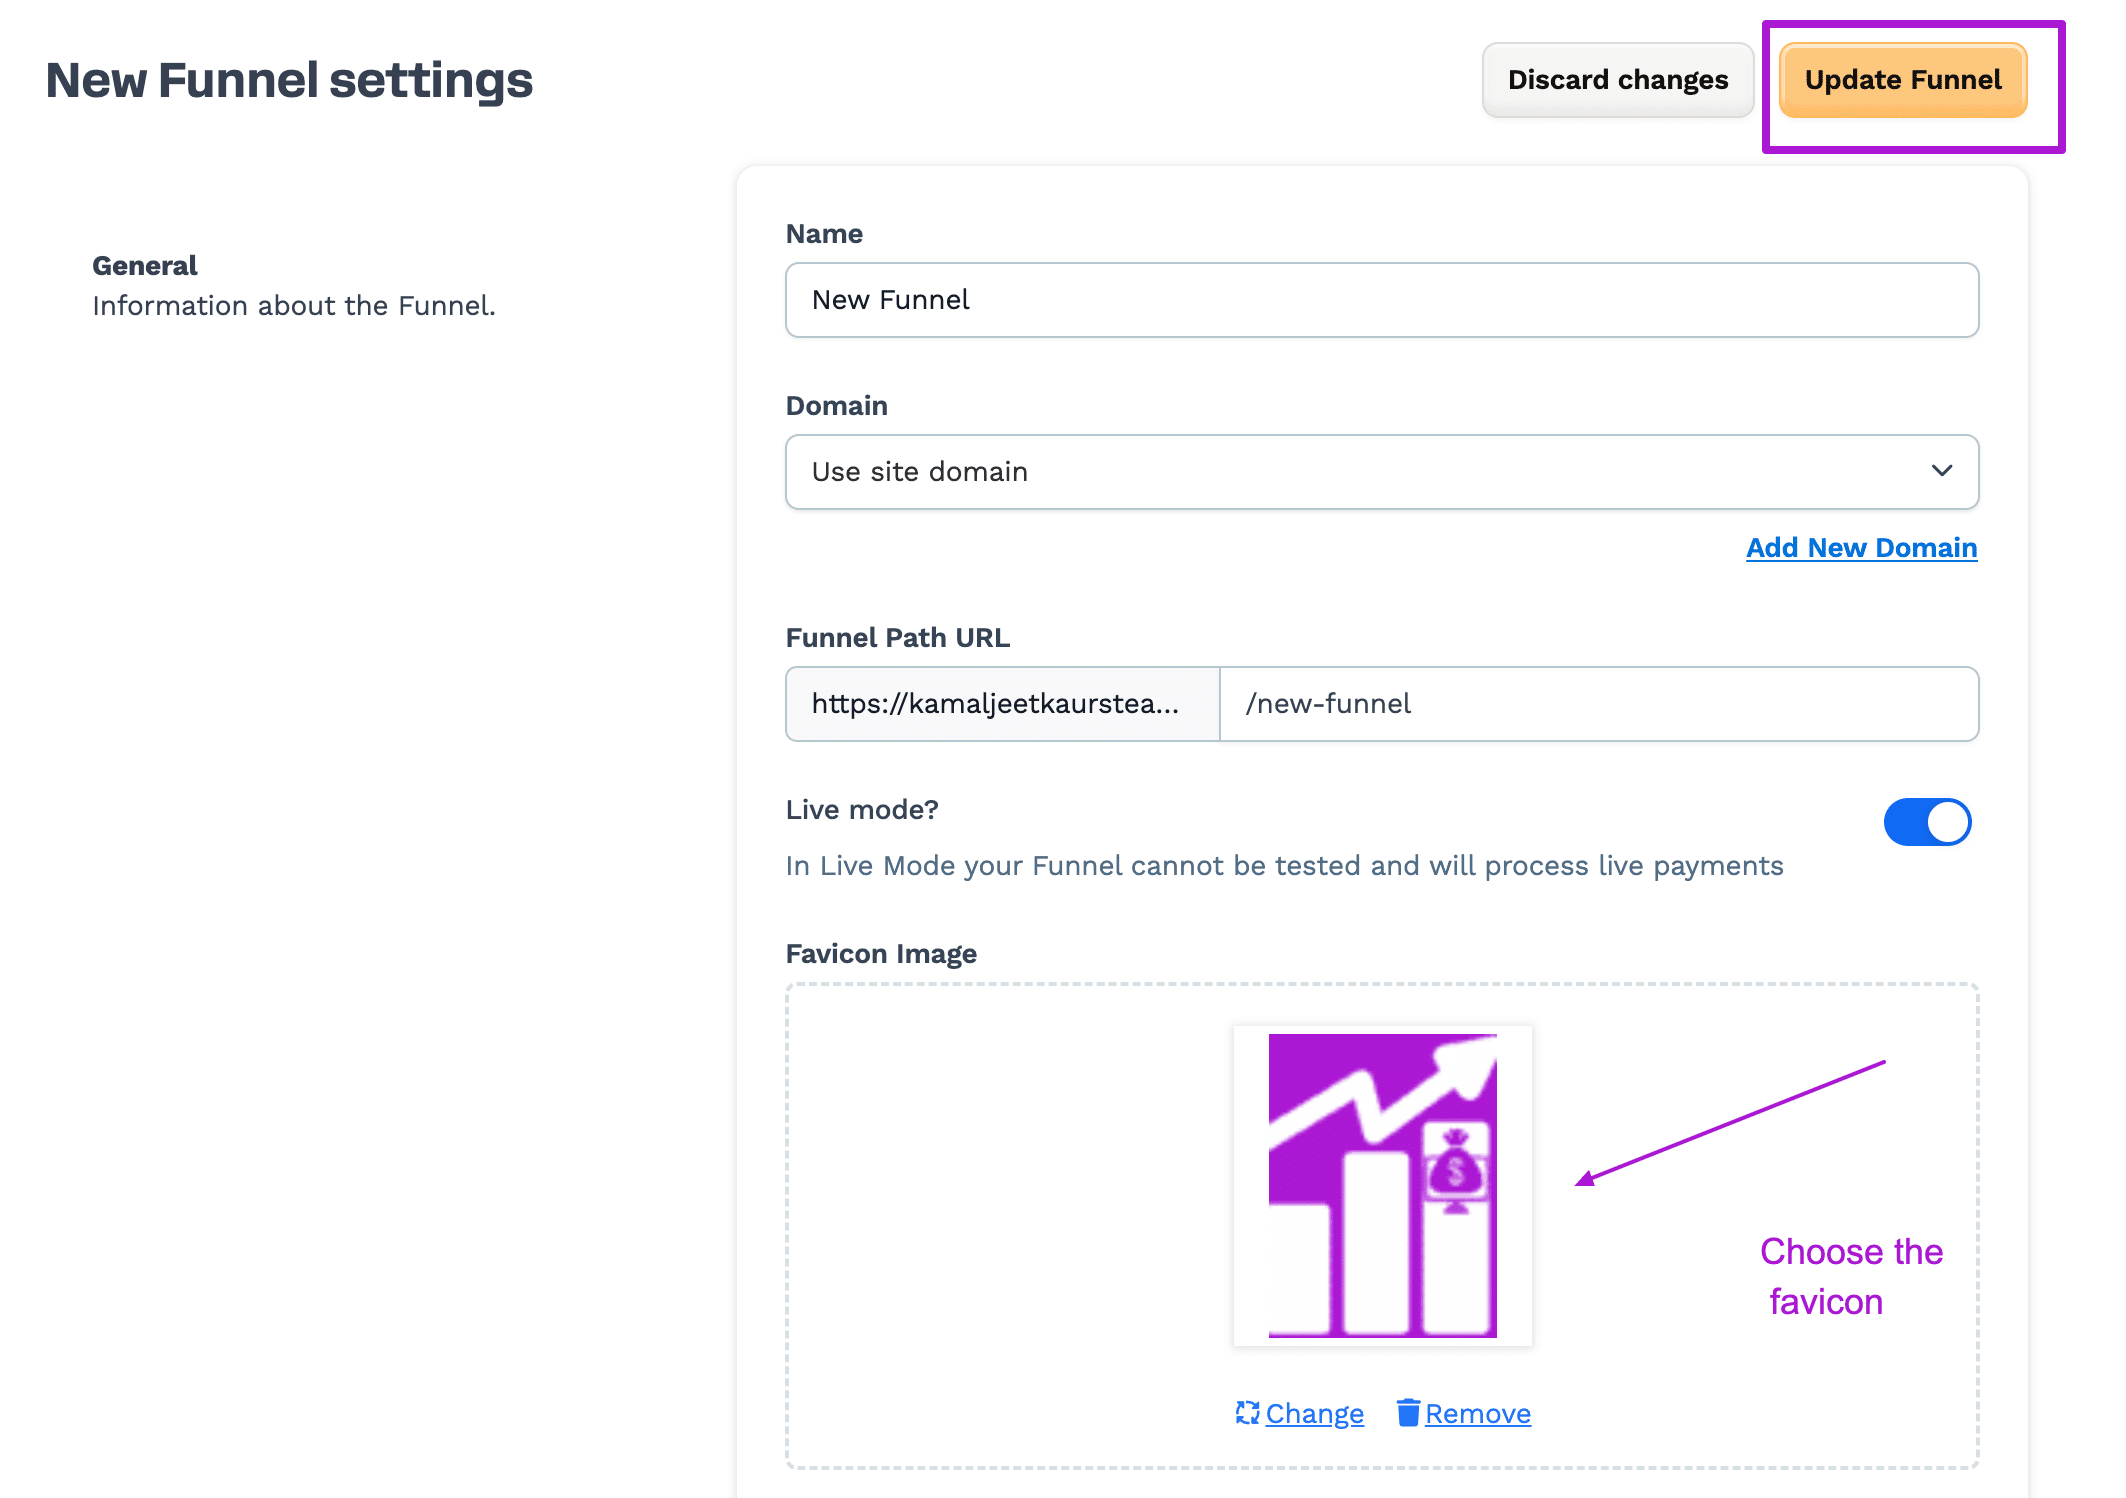The image size is (2126, 1498).
Task: Click the Change refresh icon
Action: click(x=1247, y=1412)
